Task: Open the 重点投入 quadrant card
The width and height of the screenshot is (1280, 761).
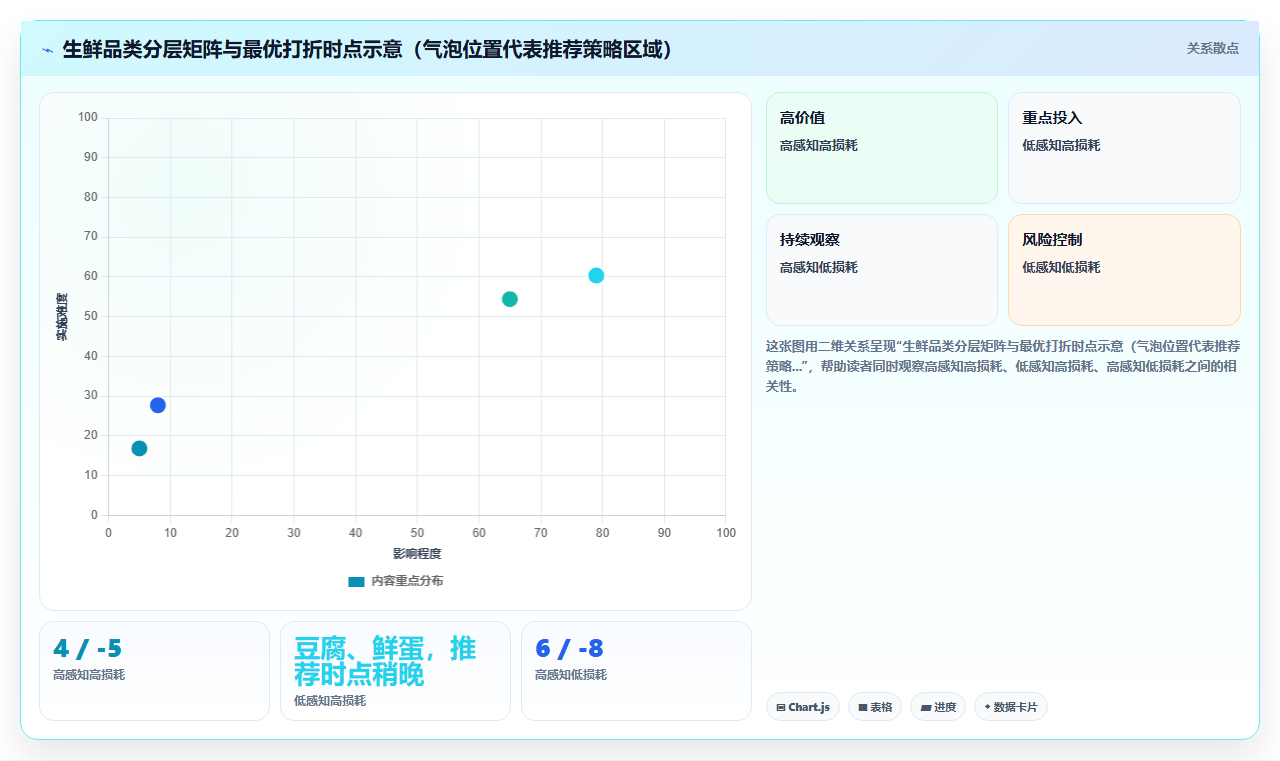Action: click(1124, 148)
